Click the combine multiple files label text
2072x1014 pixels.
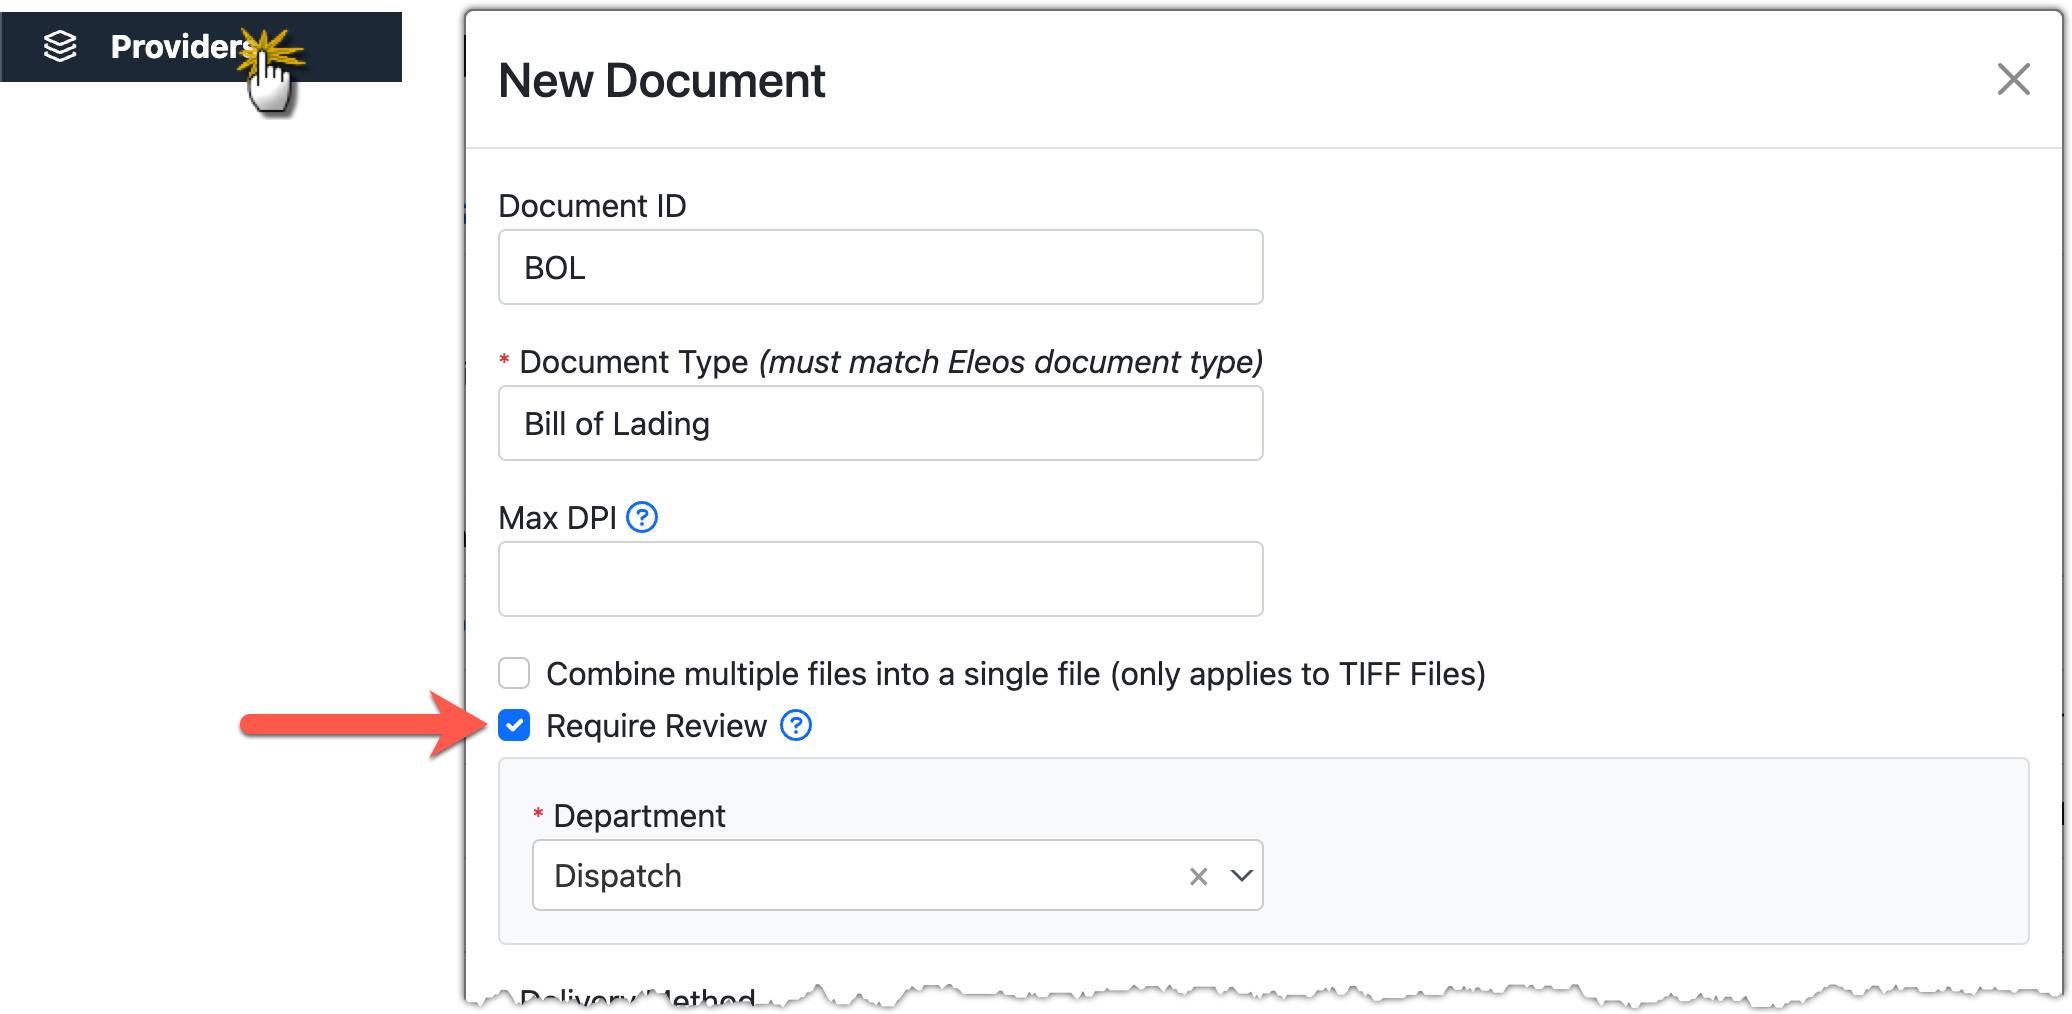1015,674
